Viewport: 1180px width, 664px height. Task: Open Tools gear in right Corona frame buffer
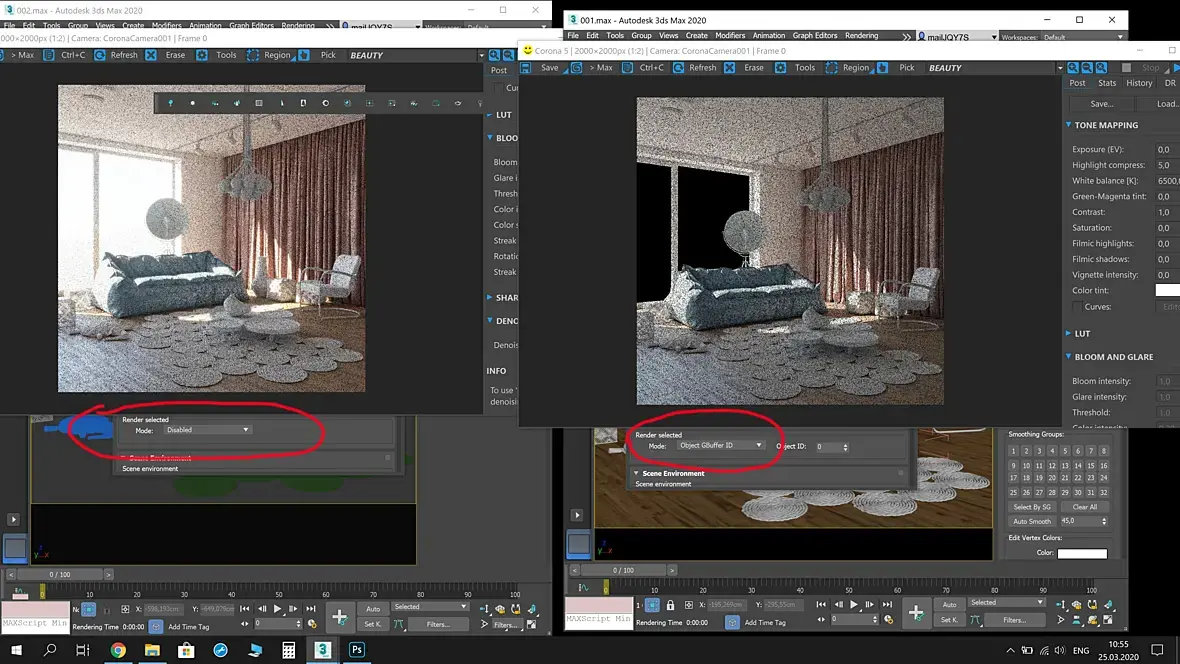(780, 68)
